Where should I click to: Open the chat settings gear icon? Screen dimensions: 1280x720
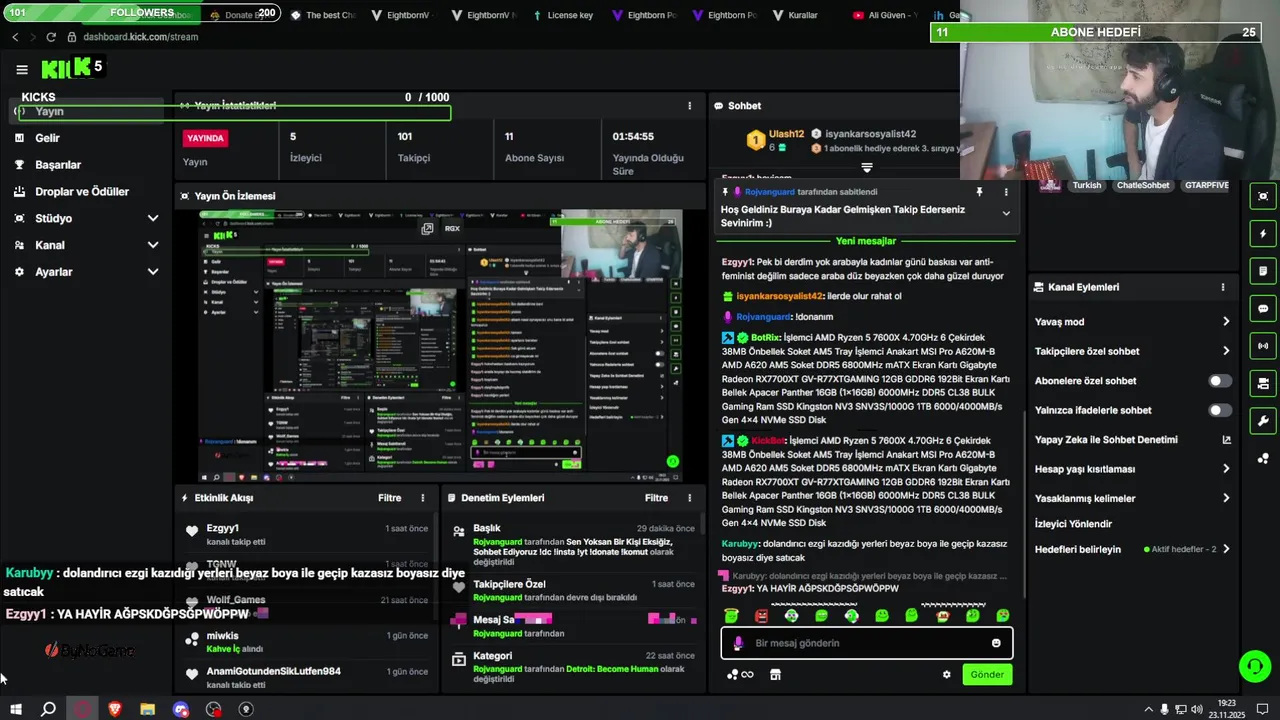pyautogui.click(x=946, y=674)
